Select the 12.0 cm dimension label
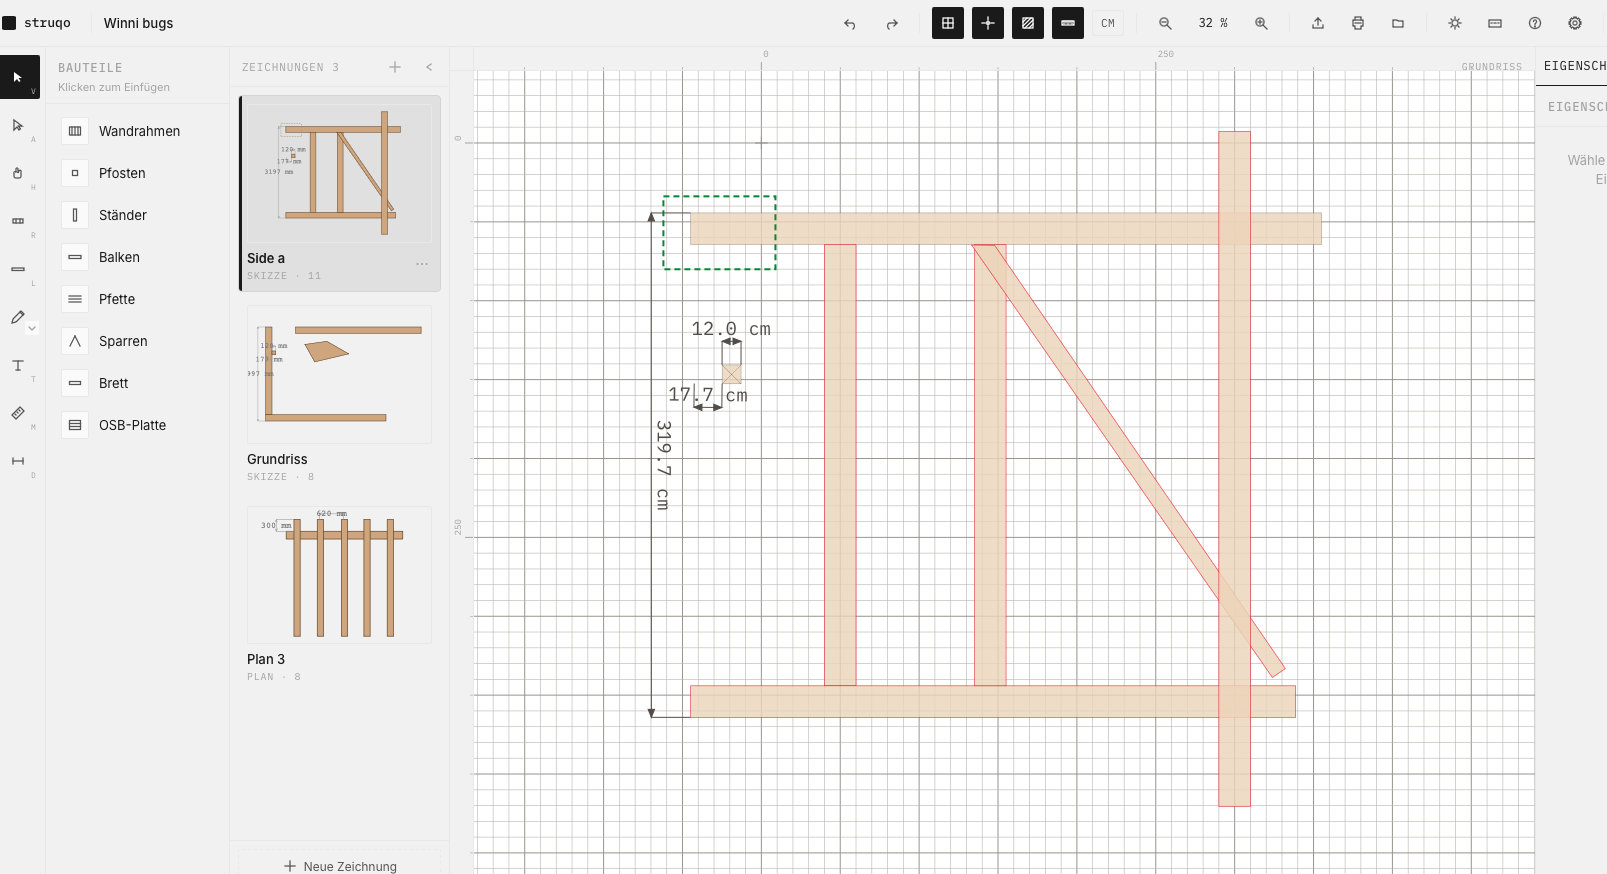Image resolution: width=1607 pixels, height=874 pixels. pyautogui.click(x=731, y=329)
